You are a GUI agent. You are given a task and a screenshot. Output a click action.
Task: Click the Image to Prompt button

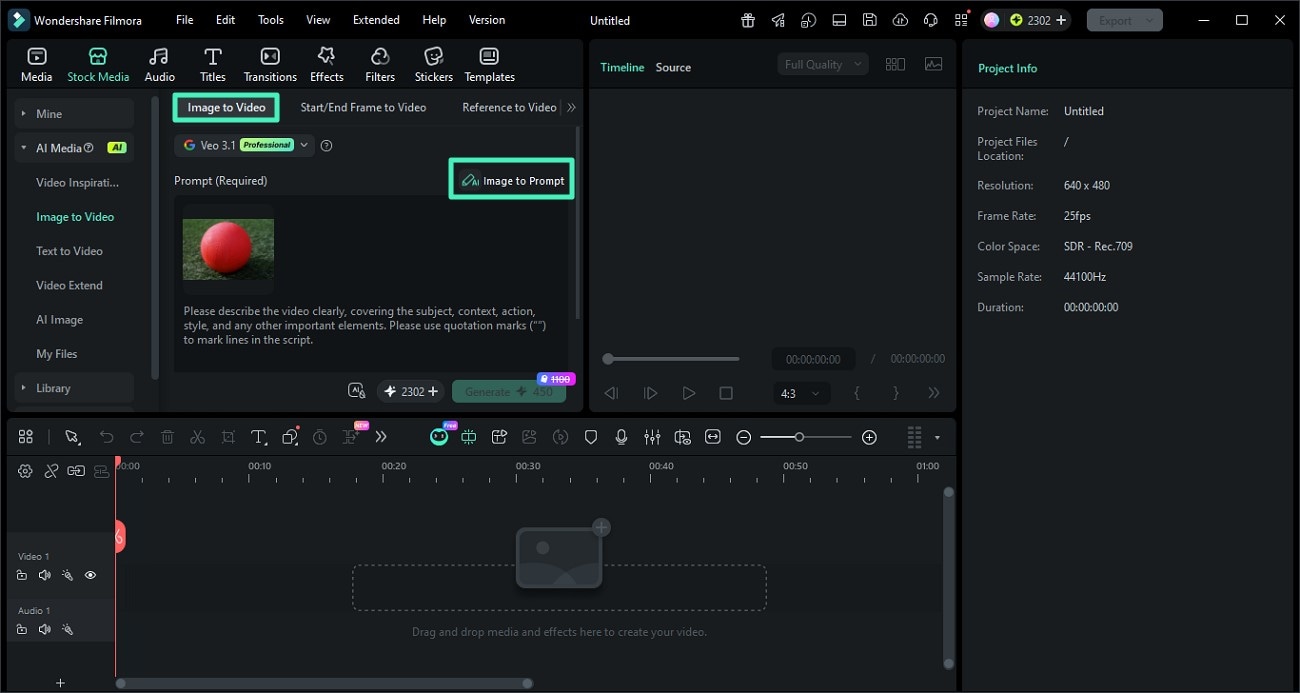pos(512,180)
